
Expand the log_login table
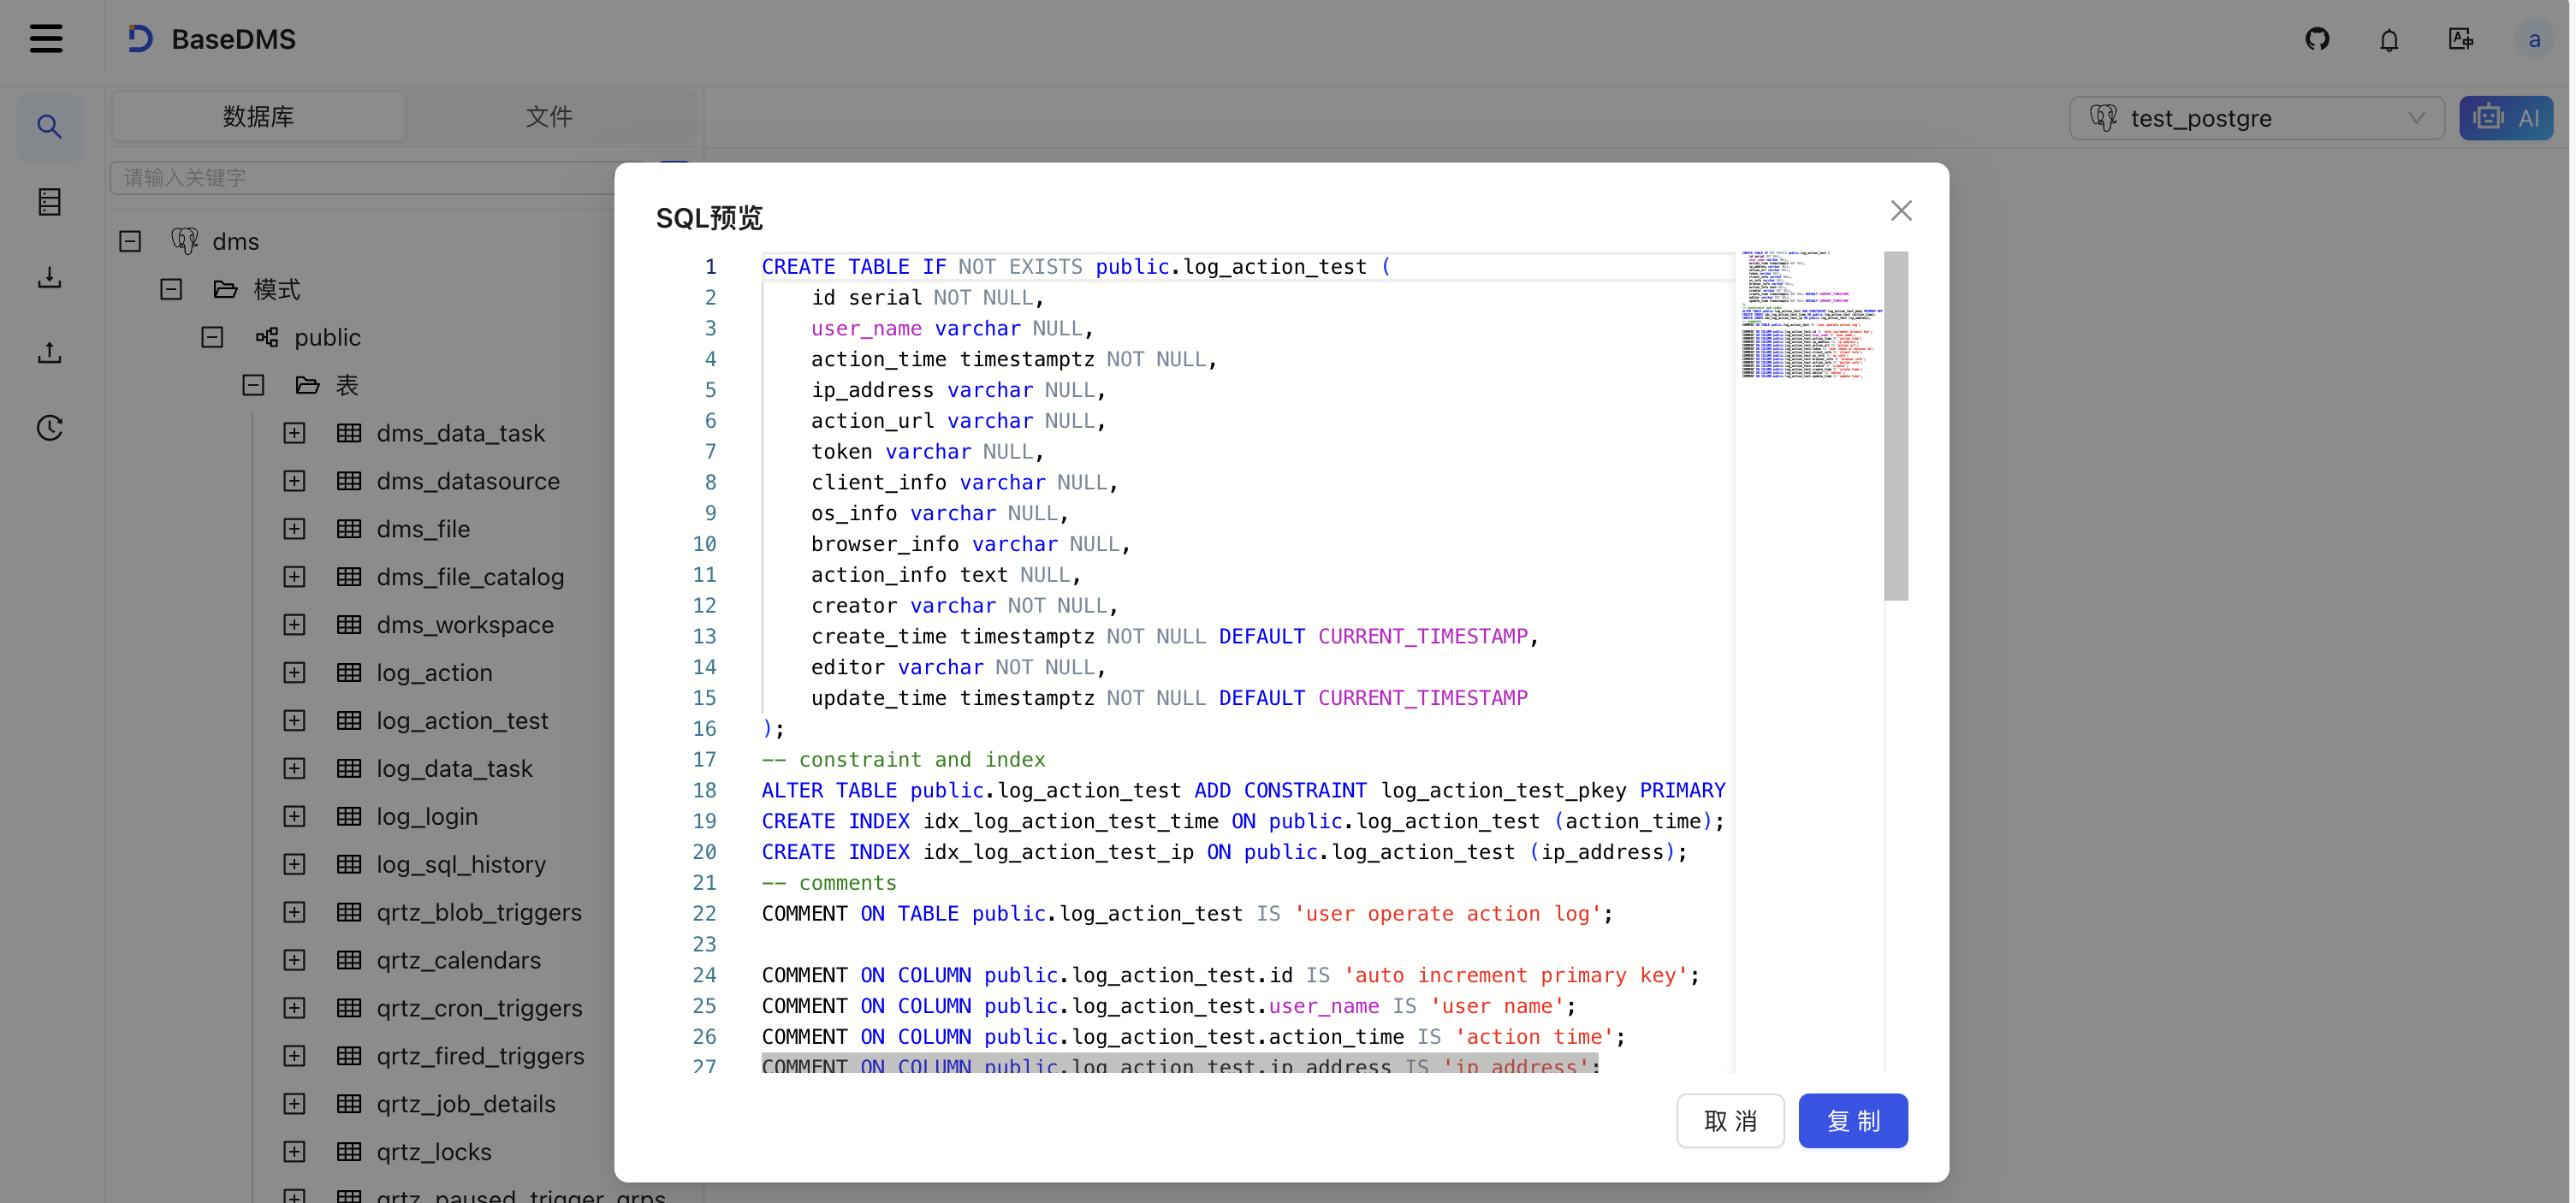294,817
